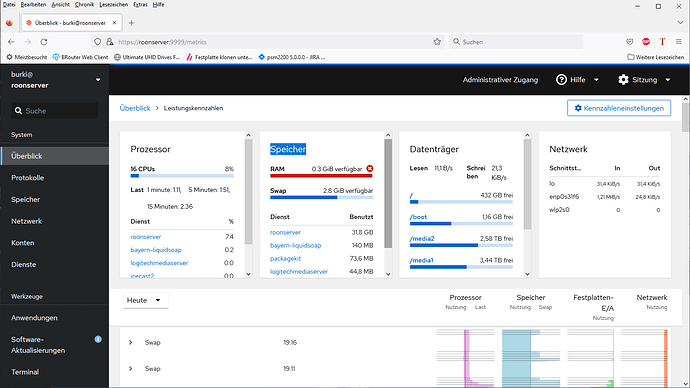Close the Überblick browser tab
Viewport: 690px width, 388px height.
point(114,23)
